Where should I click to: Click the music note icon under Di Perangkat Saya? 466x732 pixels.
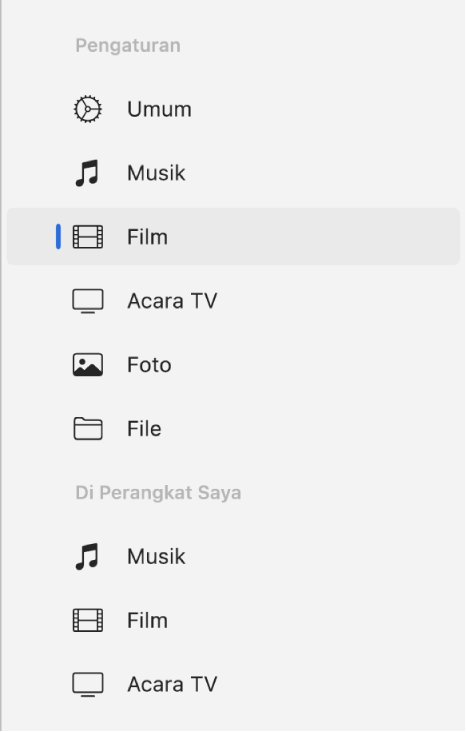87,556
